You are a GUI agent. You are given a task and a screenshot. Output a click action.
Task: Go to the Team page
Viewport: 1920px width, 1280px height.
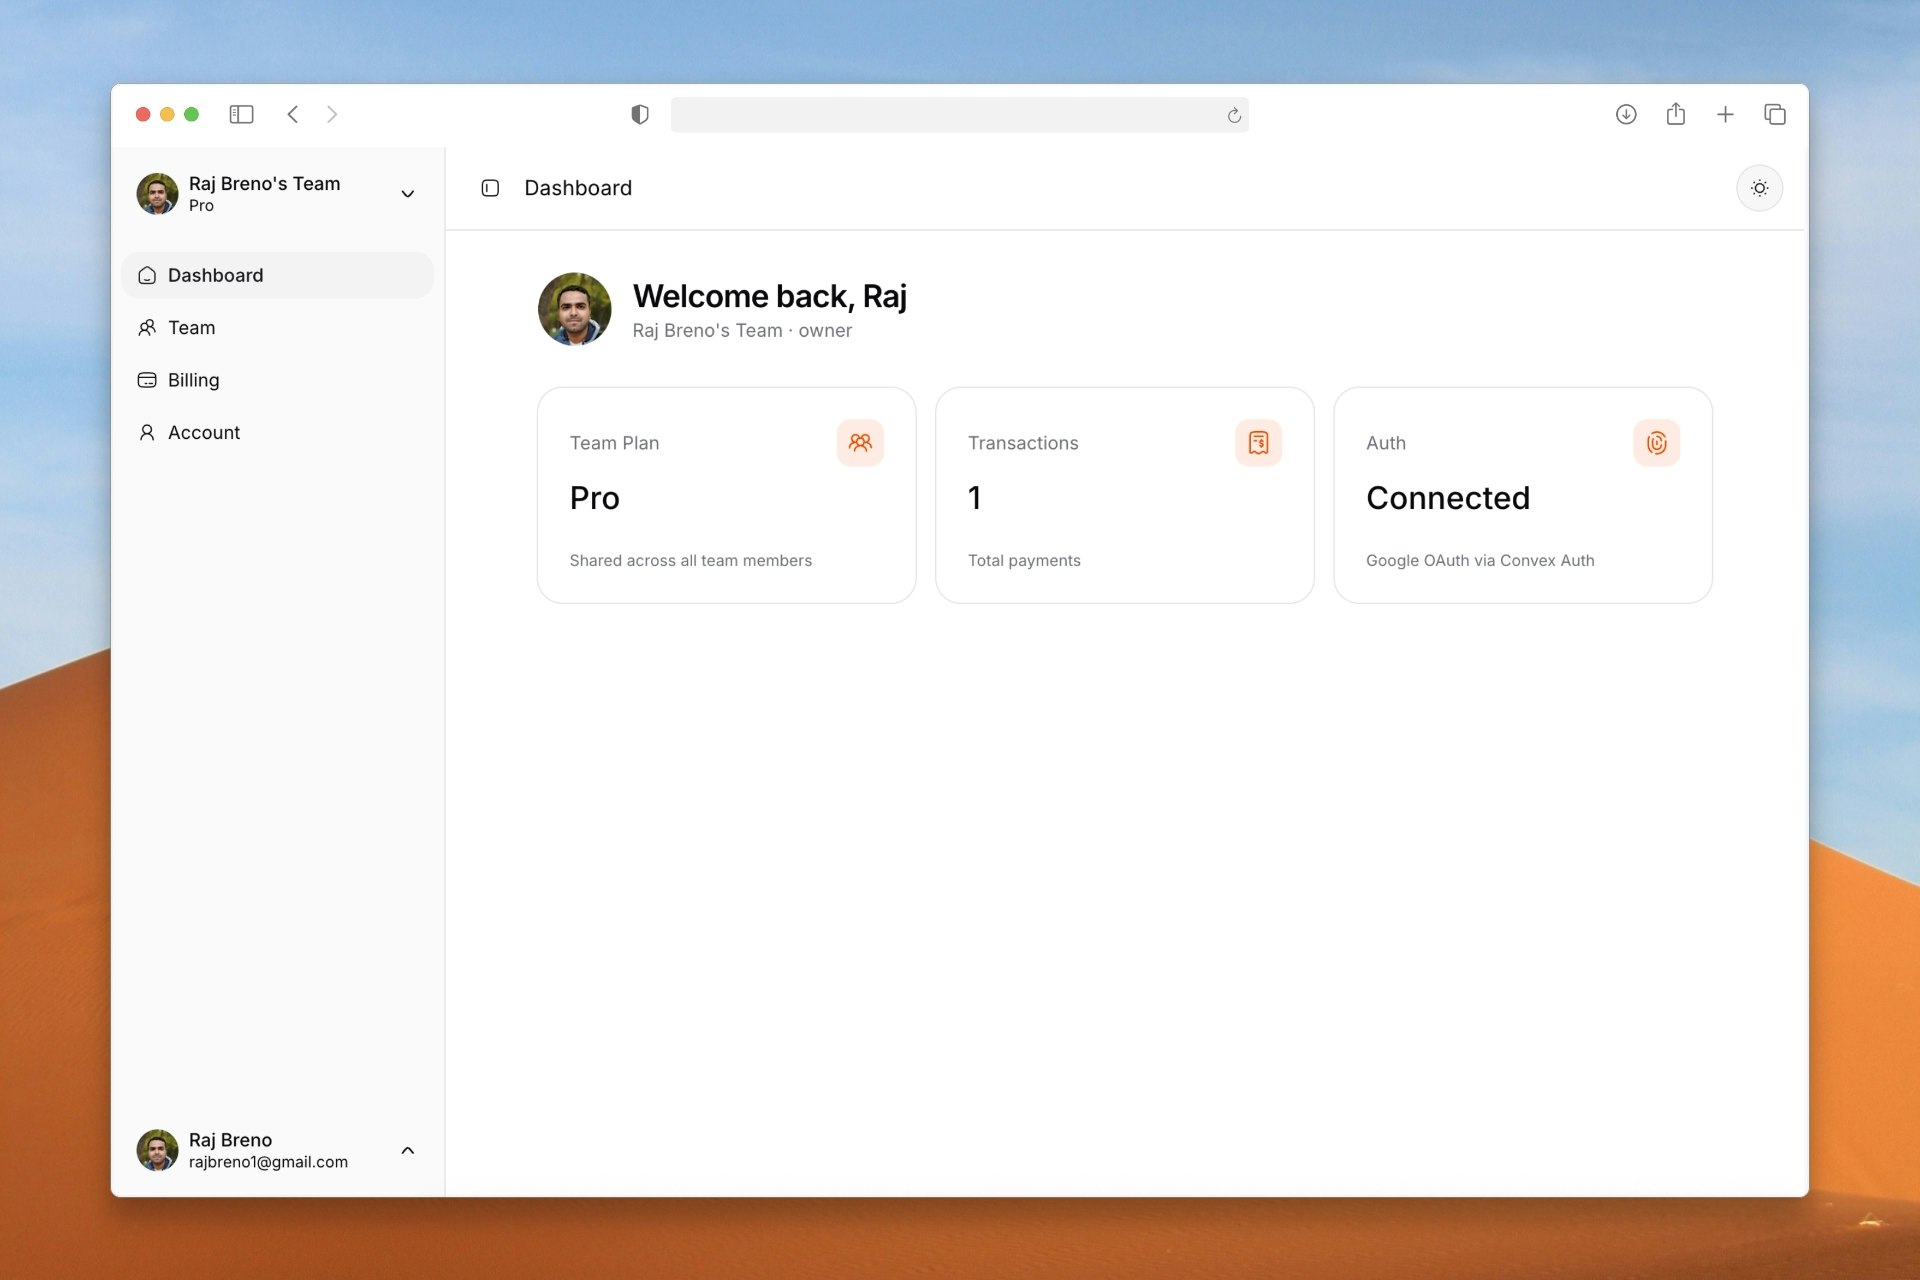click(191, 328)
